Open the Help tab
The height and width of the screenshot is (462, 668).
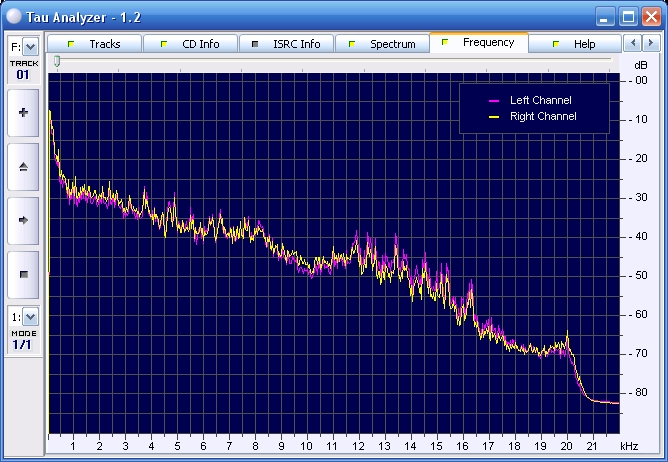click(x=574, y=44)
